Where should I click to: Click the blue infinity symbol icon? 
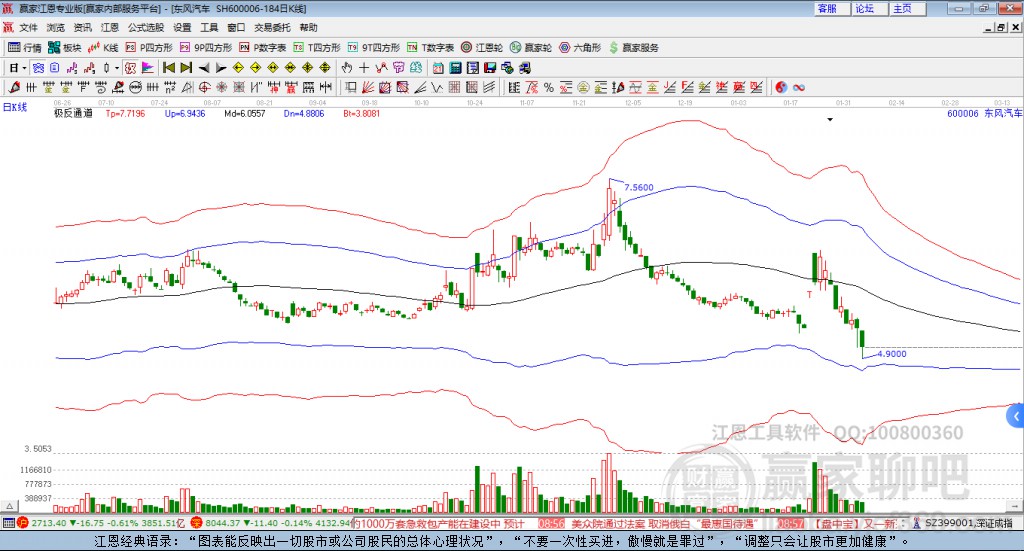pyautogui.click(x=799, y=87)
